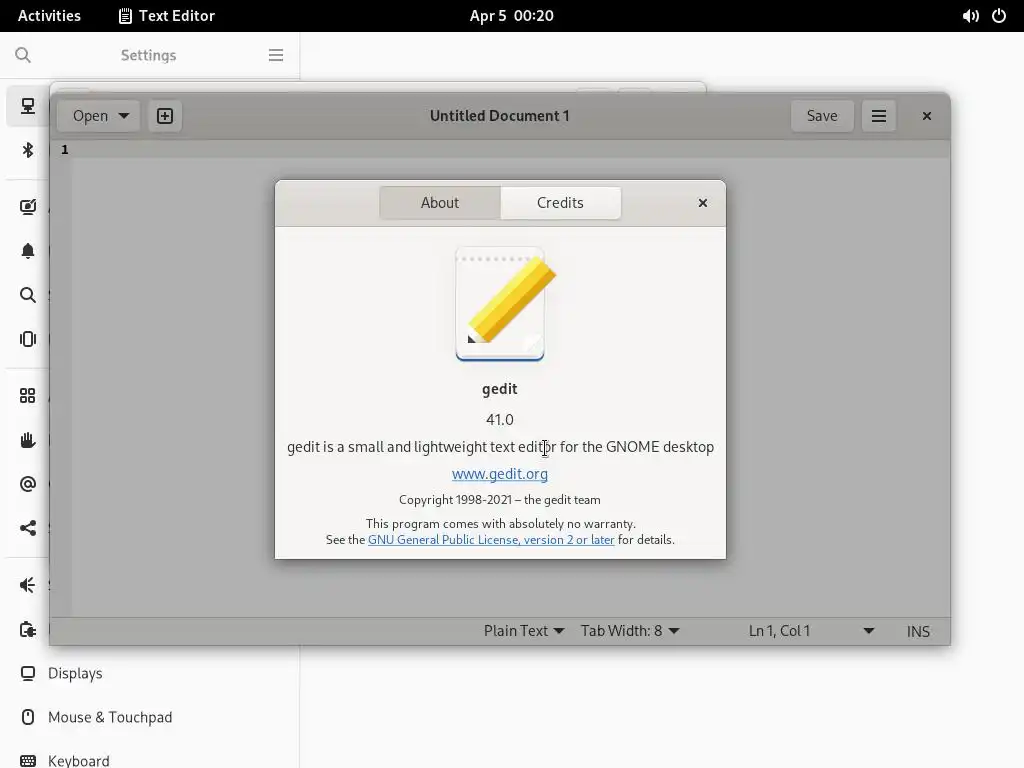
Task: Click the Copyright 1998-2021 text
Action: coord(500,500)
